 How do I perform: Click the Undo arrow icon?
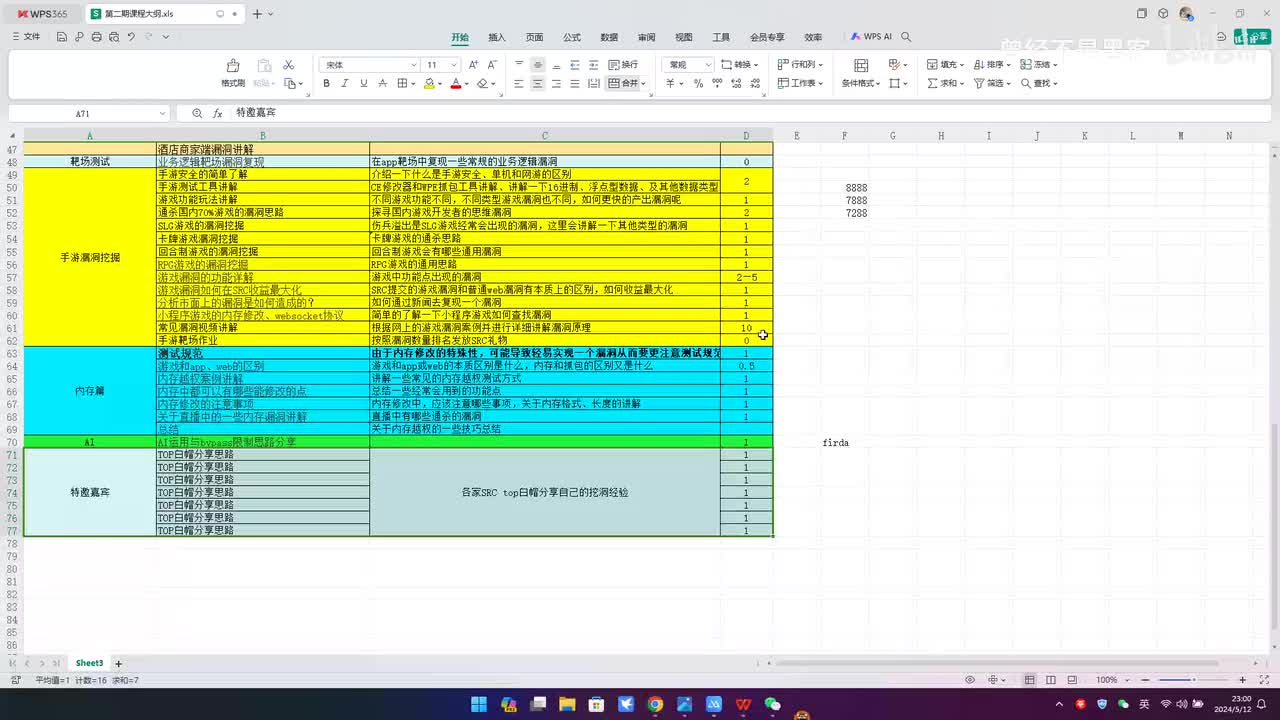pos(131,37)
